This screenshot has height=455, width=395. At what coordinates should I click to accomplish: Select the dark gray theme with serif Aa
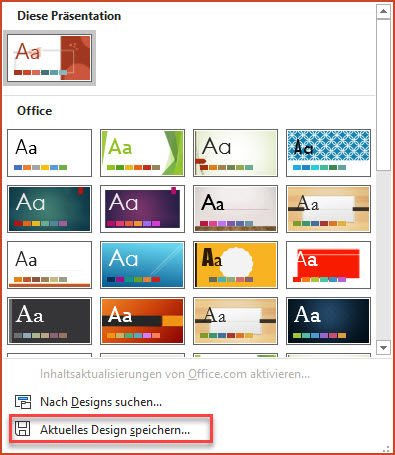click(49, 321)
